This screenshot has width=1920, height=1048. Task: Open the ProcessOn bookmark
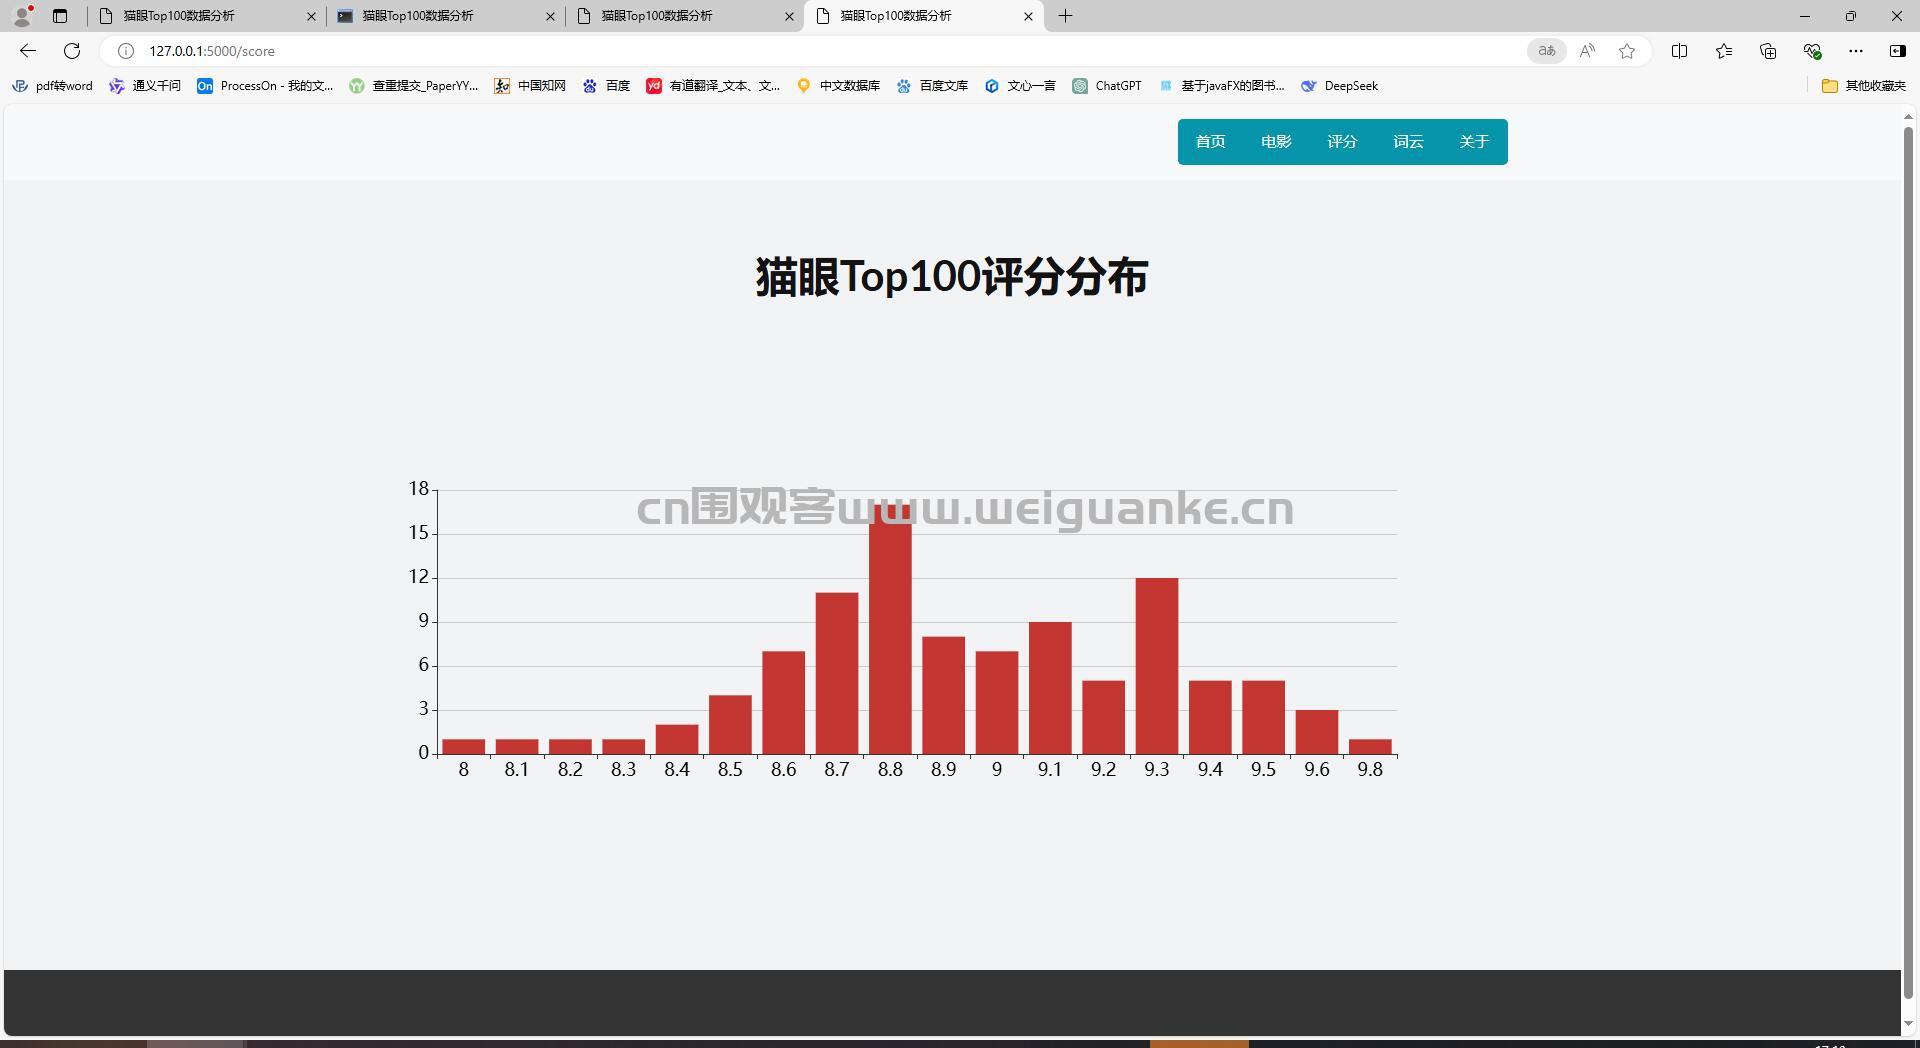tap(266, 86)
